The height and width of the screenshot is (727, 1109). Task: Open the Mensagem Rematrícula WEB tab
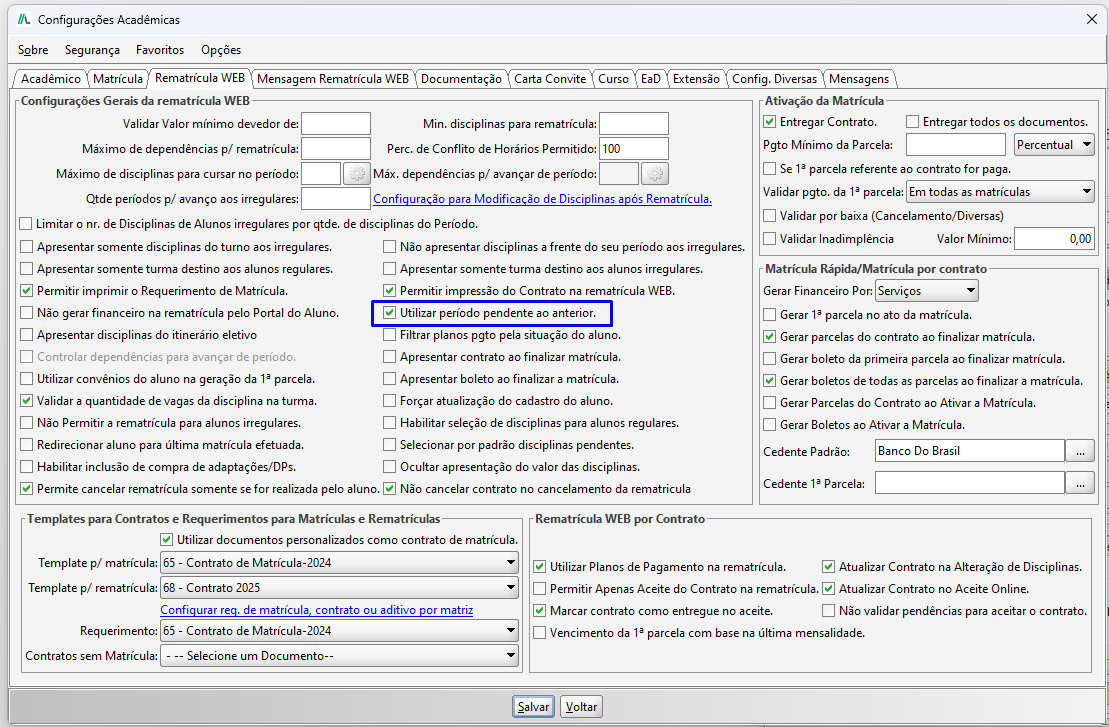click(x=332, y=78)
